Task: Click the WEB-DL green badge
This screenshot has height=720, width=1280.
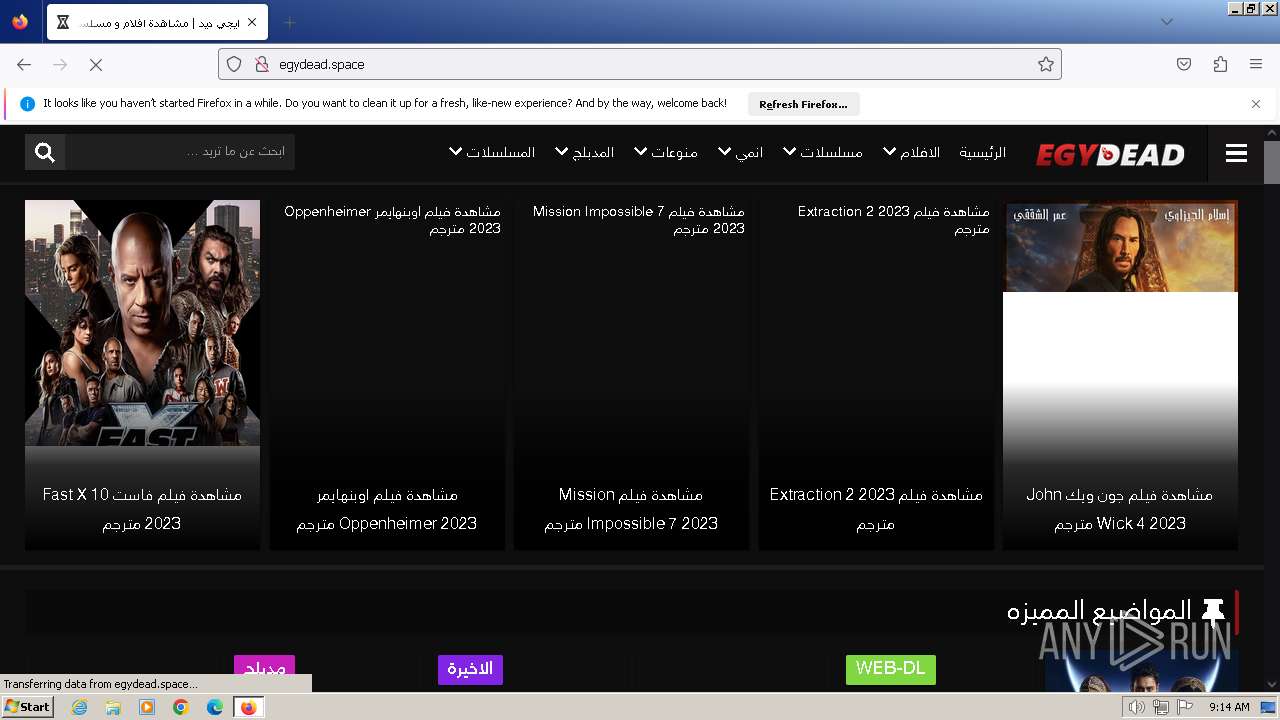Action: tap(890, 669)
